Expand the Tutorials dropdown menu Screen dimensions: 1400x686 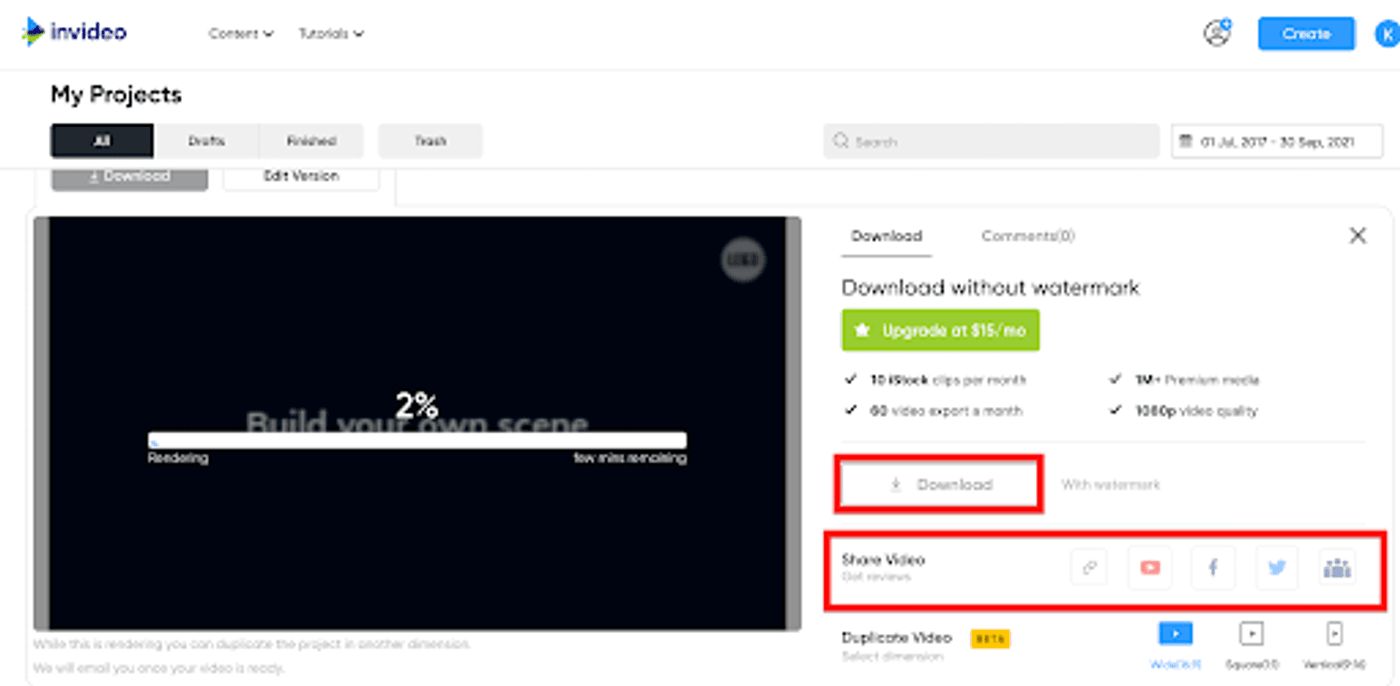(331, 34)
